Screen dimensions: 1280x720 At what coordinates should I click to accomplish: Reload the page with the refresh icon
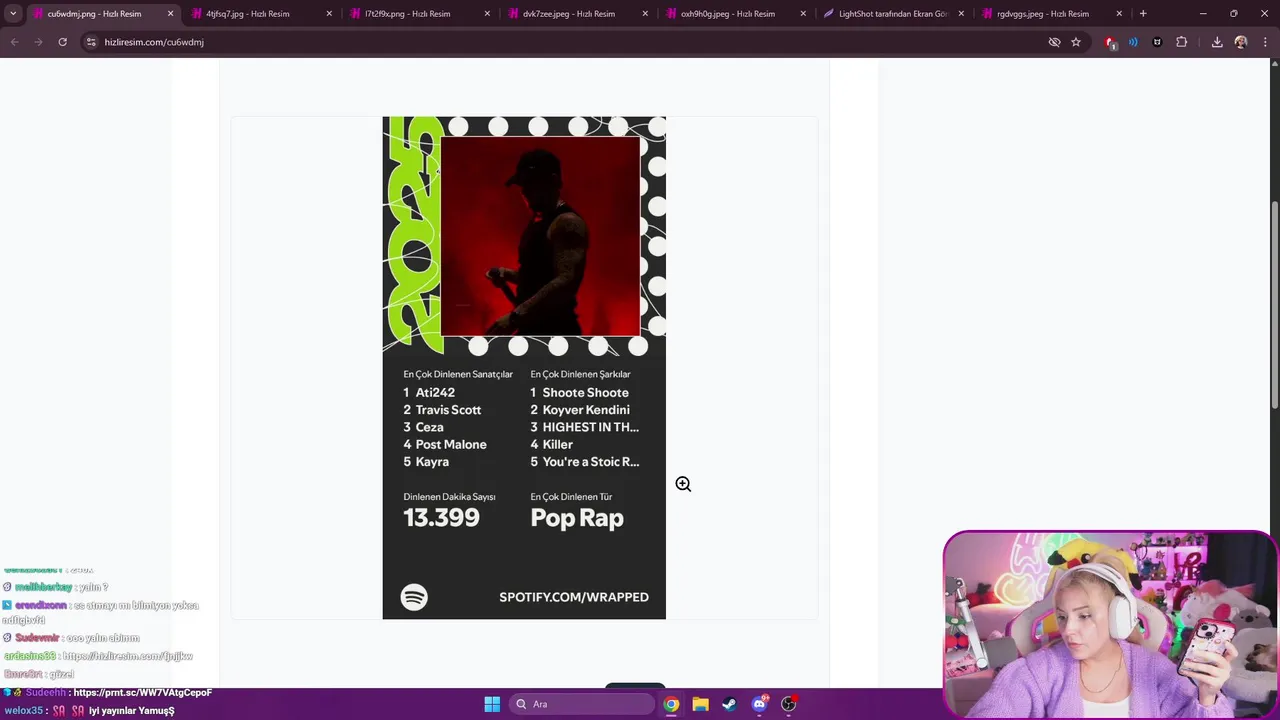[x=62, y=42]
